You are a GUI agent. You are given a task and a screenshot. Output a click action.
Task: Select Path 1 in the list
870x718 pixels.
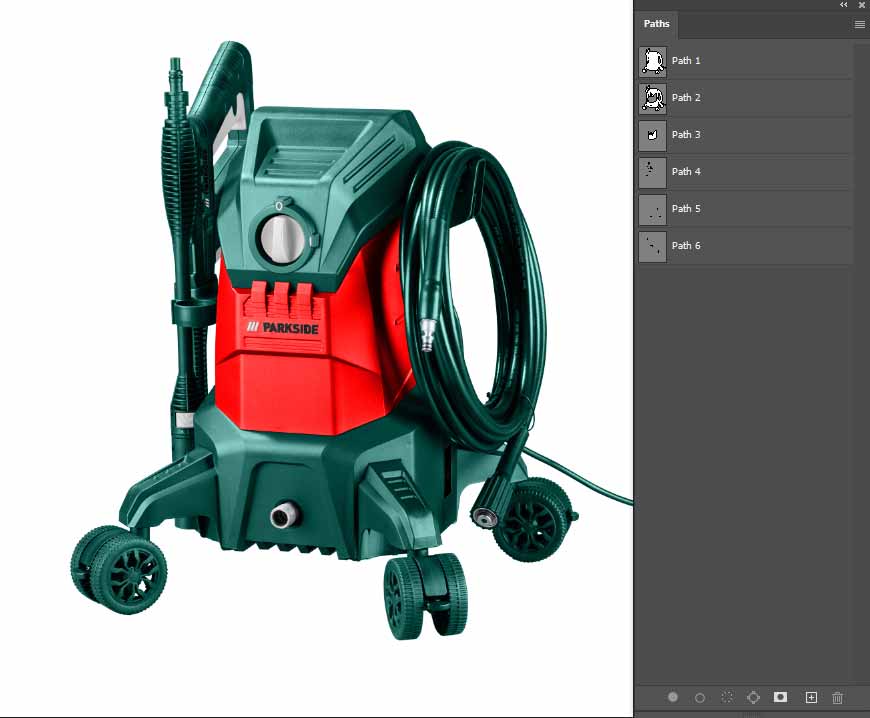click(745, 61)
